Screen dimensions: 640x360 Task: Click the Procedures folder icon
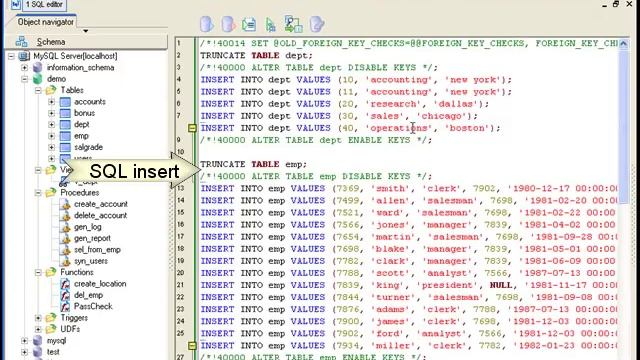51,192
